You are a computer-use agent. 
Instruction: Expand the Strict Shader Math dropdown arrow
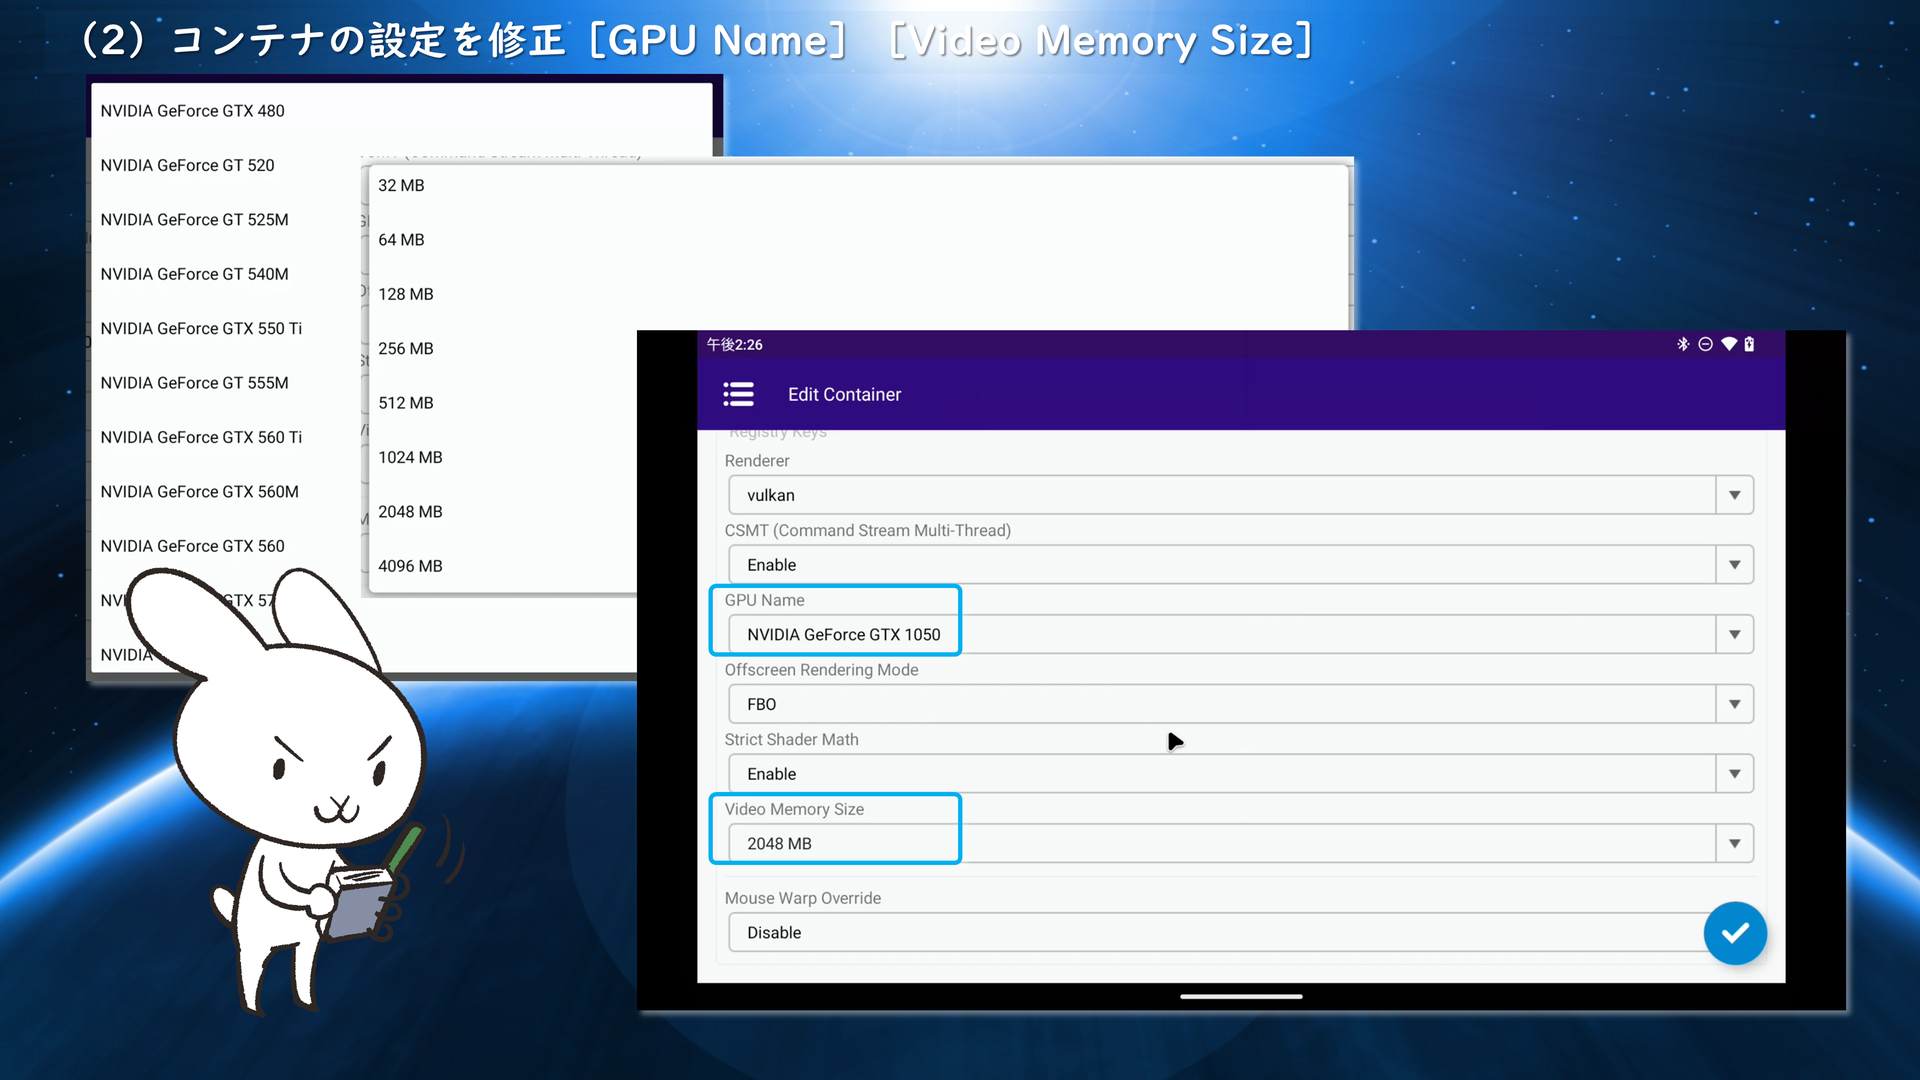click(1735, 774)
